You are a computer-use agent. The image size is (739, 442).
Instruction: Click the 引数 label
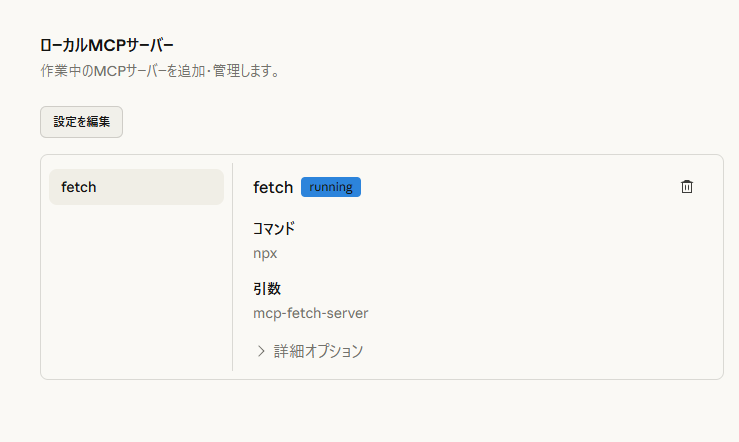[267, 289]
